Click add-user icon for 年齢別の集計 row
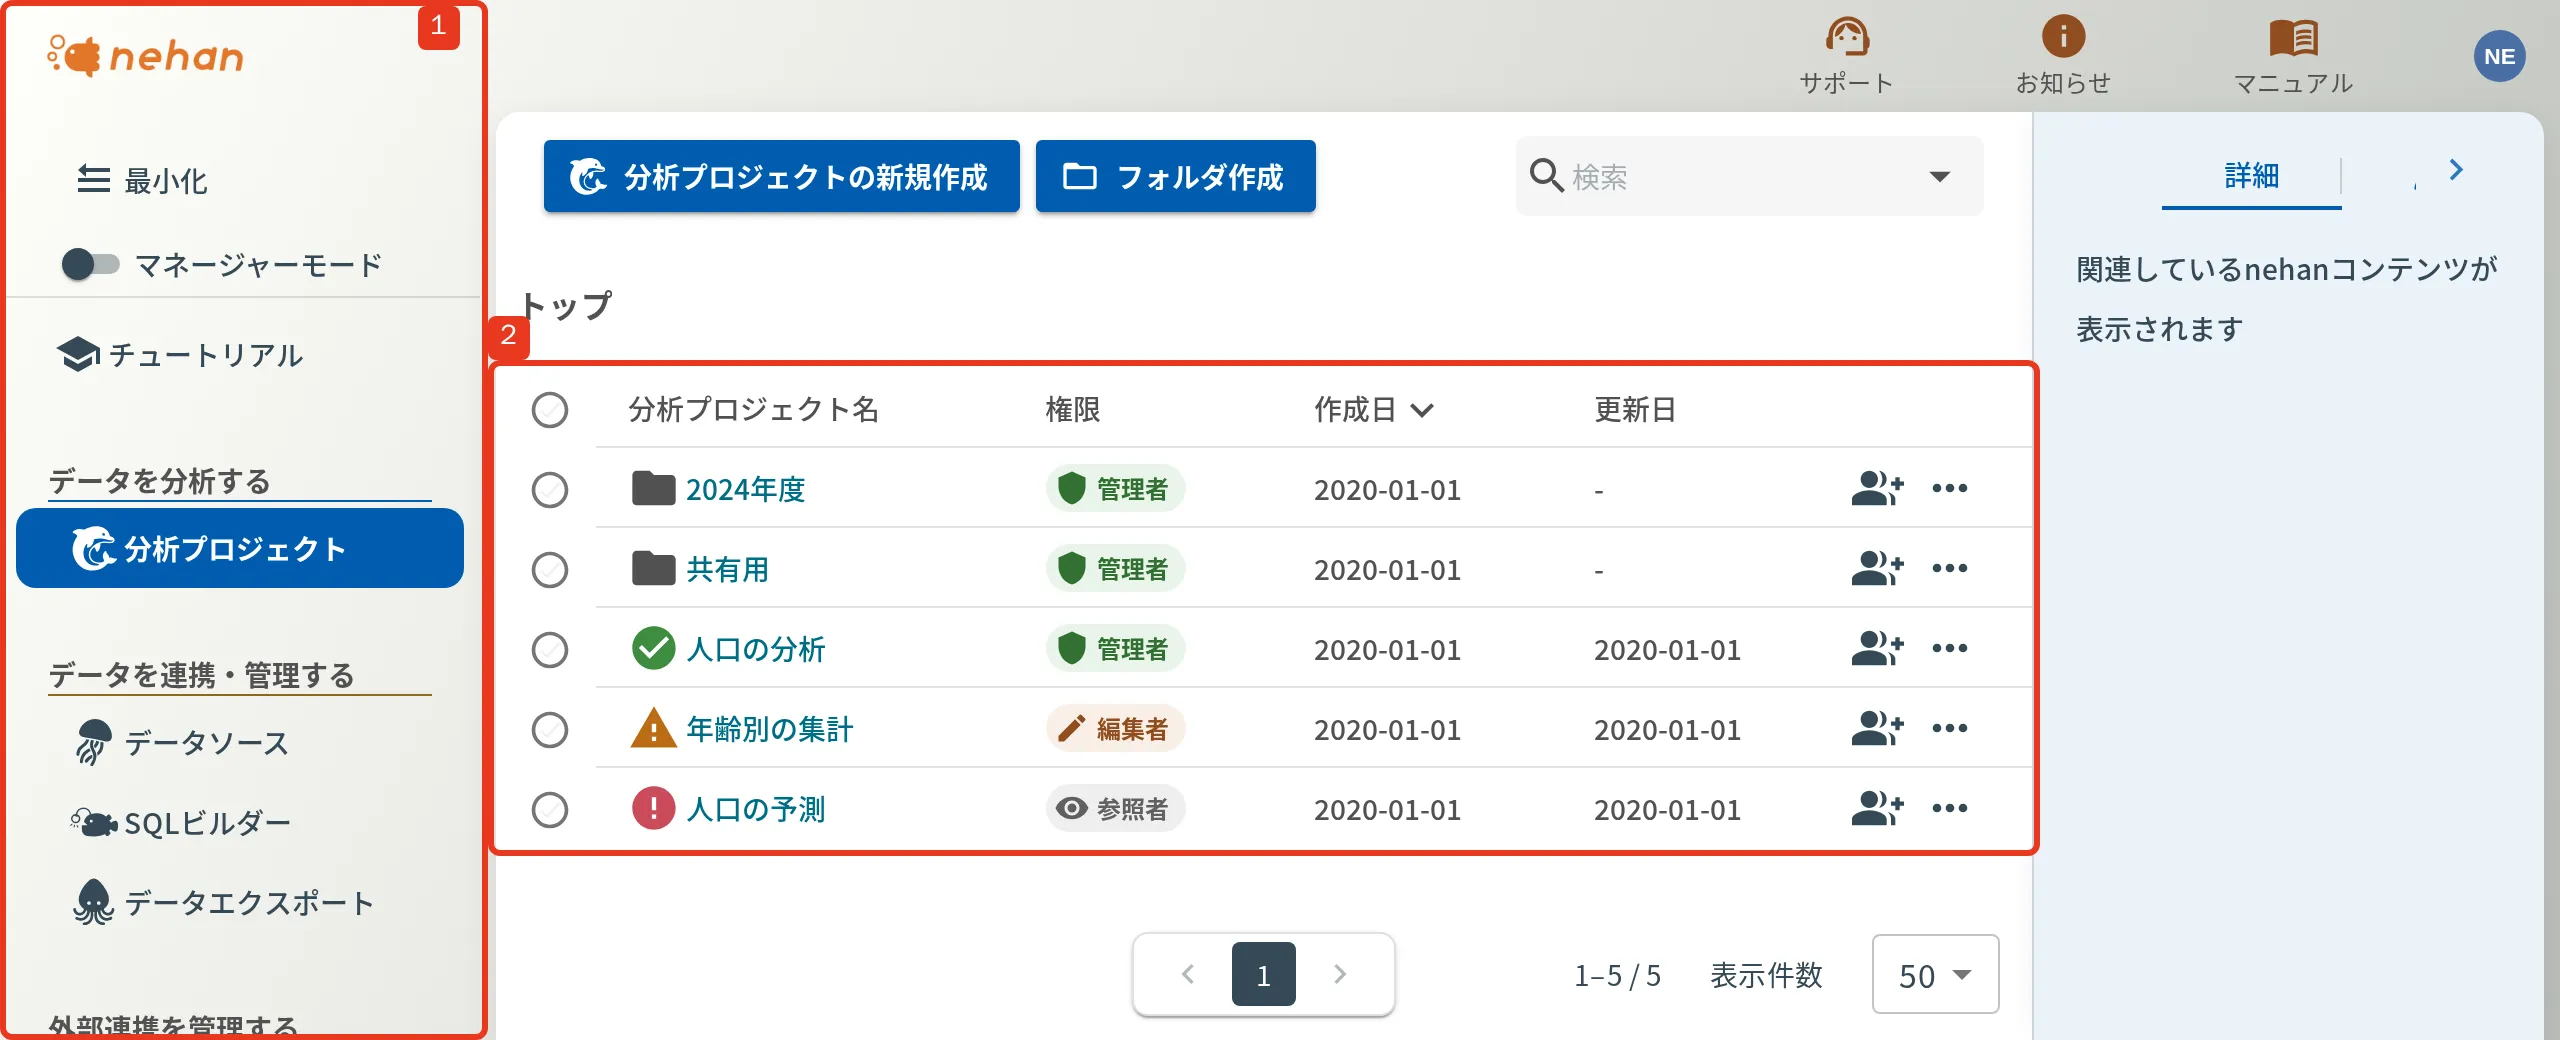 tap(1877, 728)
